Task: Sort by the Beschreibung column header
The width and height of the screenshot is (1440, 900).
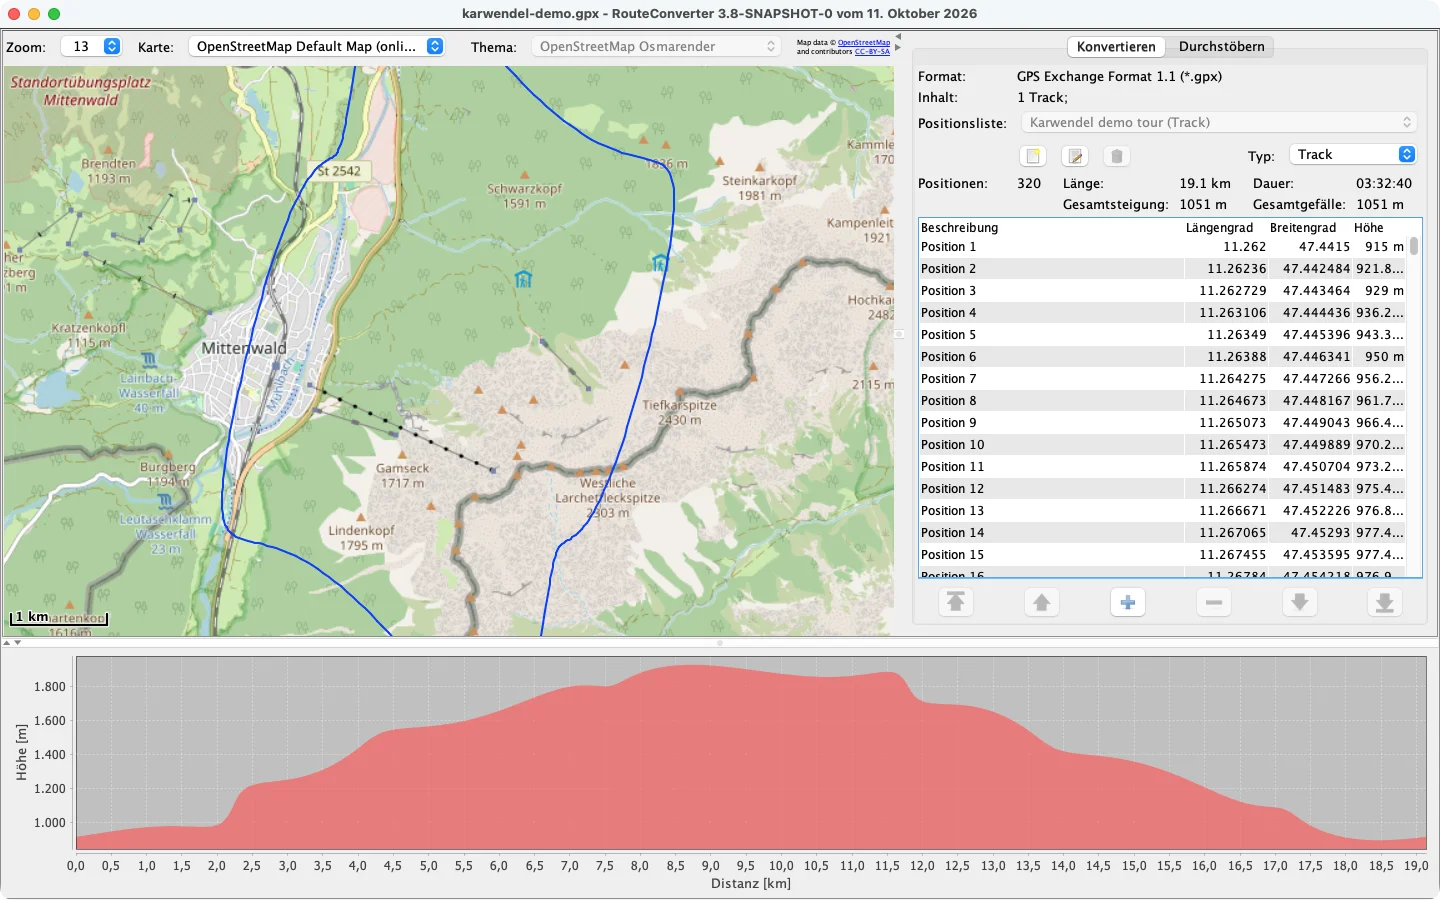Action: point(1051,228)
